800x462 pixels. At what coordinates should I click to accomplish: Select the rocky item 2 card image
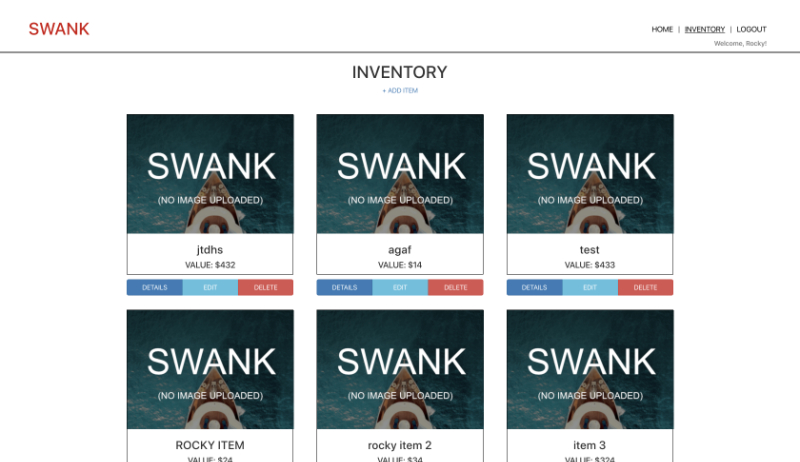pyautogui.click(x=400, y=369)
